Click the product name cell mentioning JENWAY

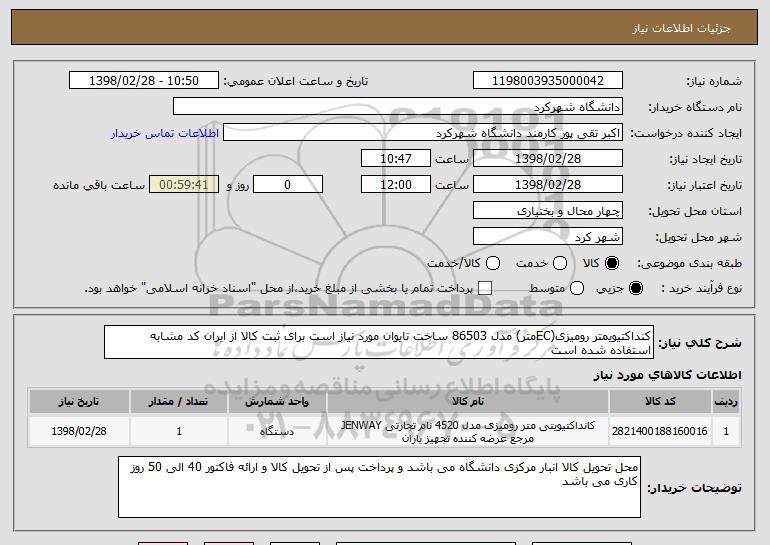pyautogui.click(x=468, y=432)
